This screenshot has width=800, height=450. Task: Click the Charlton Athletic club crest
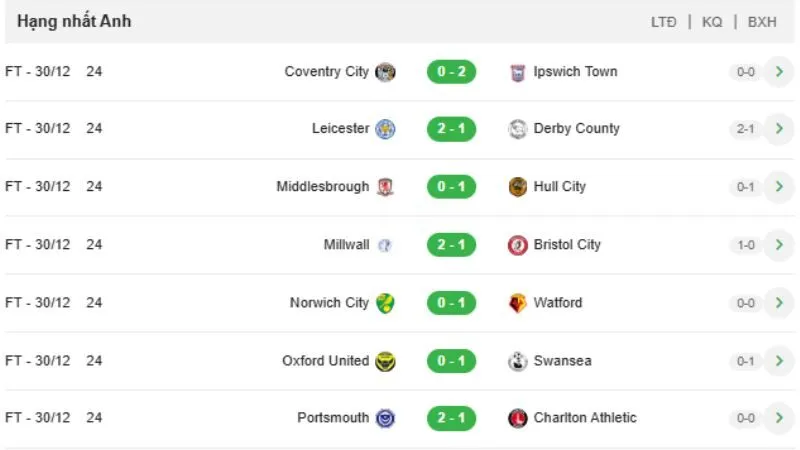(518, 418)
